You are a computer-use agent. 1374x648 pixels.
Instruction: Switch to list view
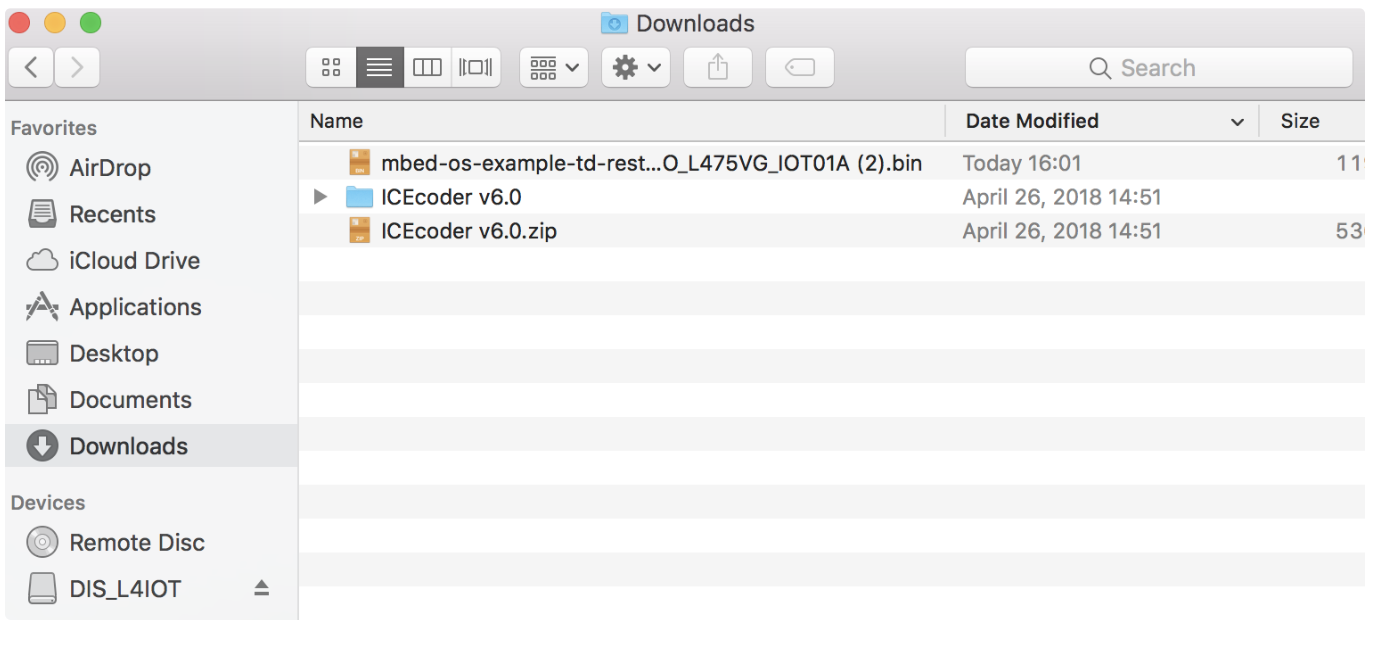(380, 68)
